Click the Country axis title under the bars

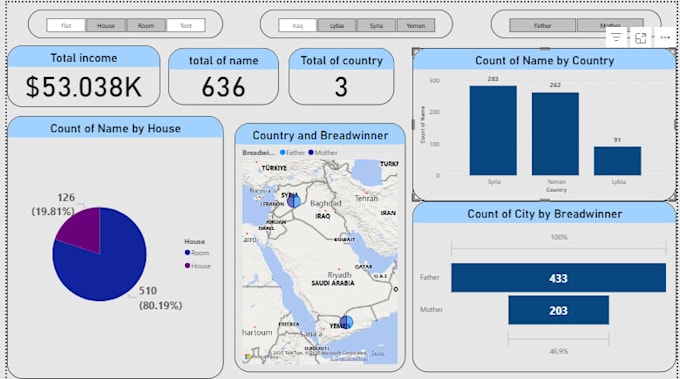(556, 190)
